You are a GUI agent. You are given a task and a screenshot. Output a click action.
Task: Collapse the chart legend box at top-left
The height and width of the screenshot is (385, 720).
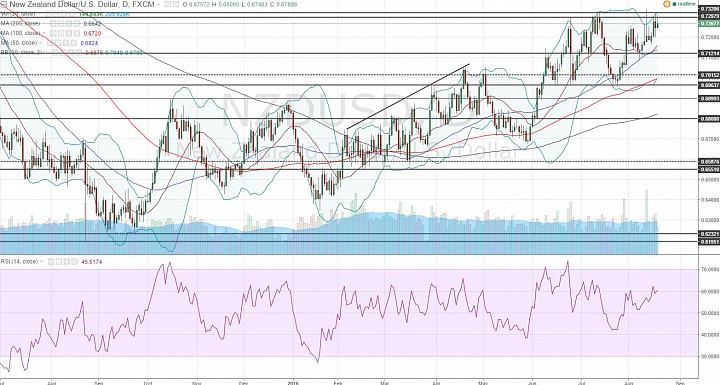[x=4, y=4]
